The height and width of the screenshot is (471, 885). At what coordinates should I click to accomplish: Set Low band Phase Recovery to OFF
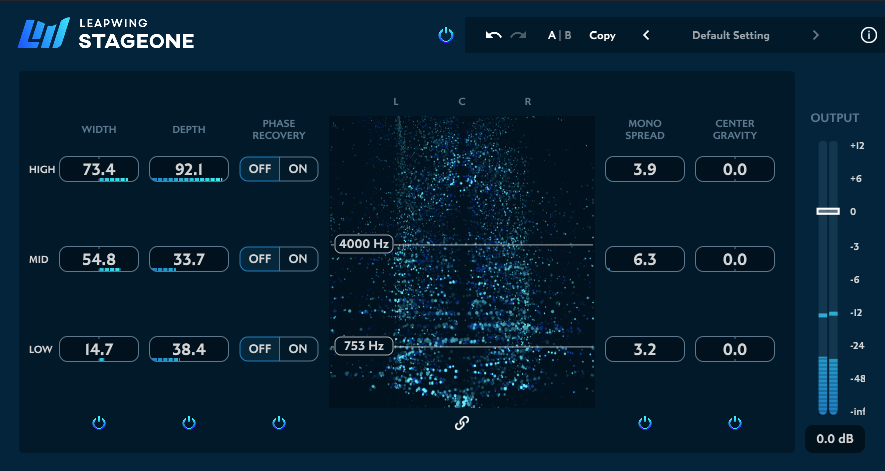[x=260, y=349]
